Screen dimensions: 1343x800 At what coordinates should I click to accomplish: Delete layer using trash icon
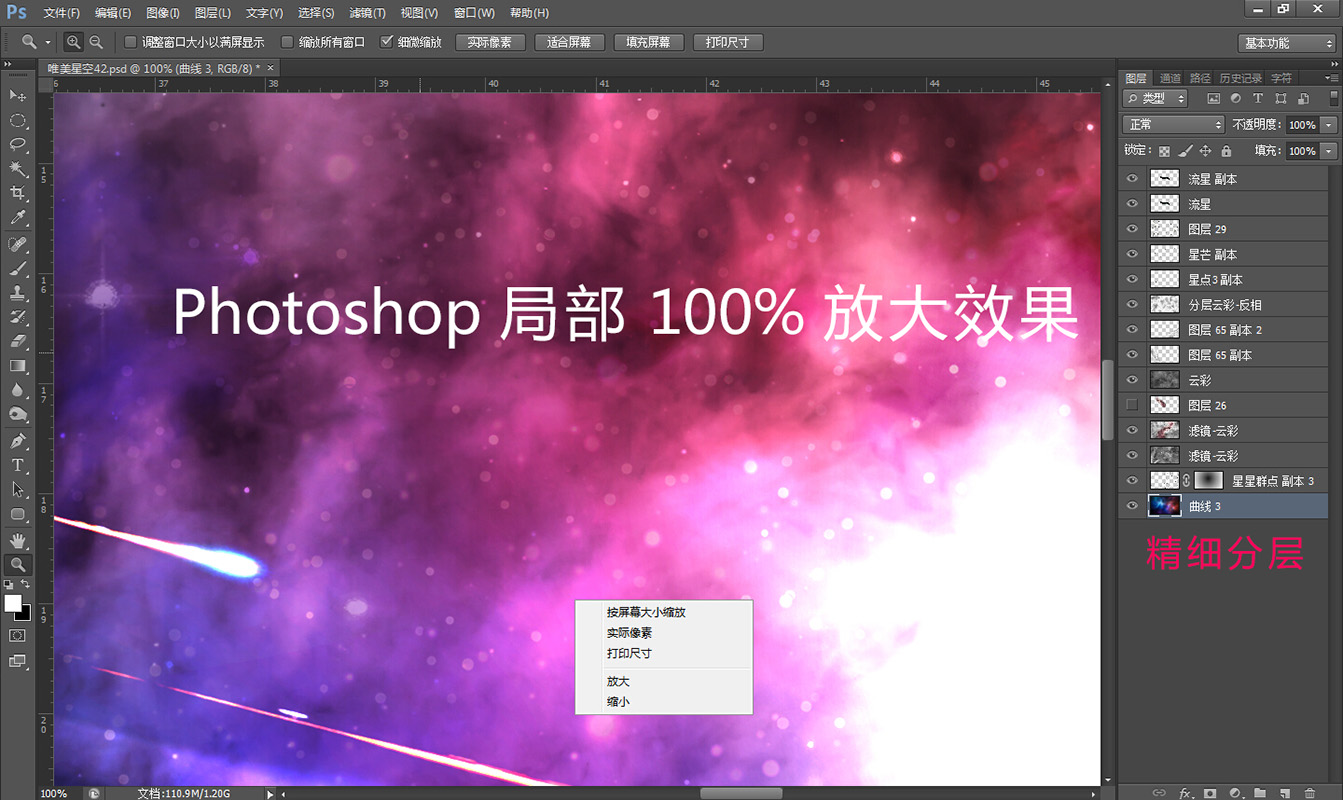click(1310, 793)
